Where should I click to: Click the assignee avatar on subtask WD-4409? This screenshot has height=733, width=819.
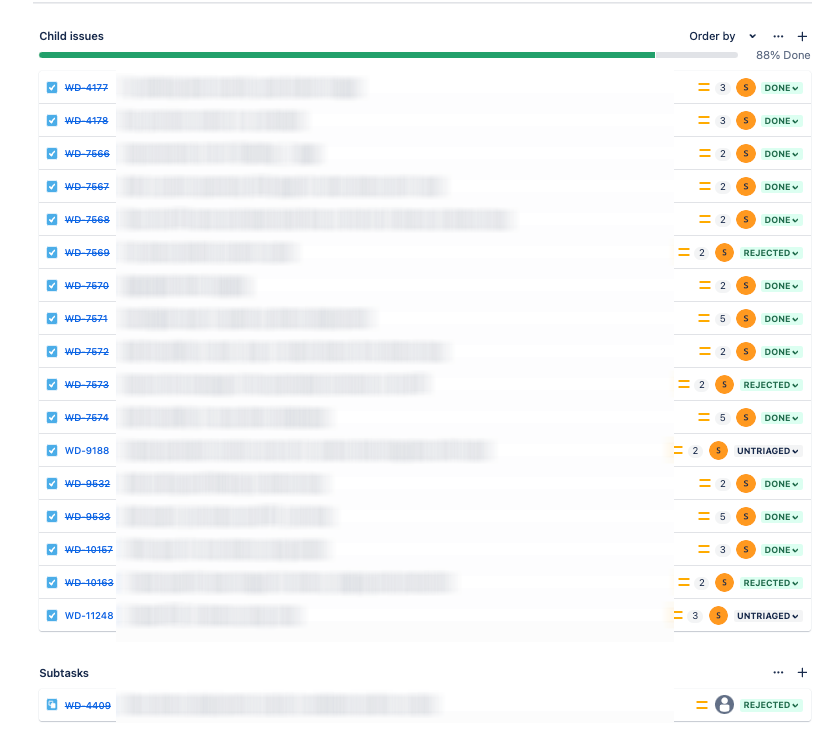point(724,705)
